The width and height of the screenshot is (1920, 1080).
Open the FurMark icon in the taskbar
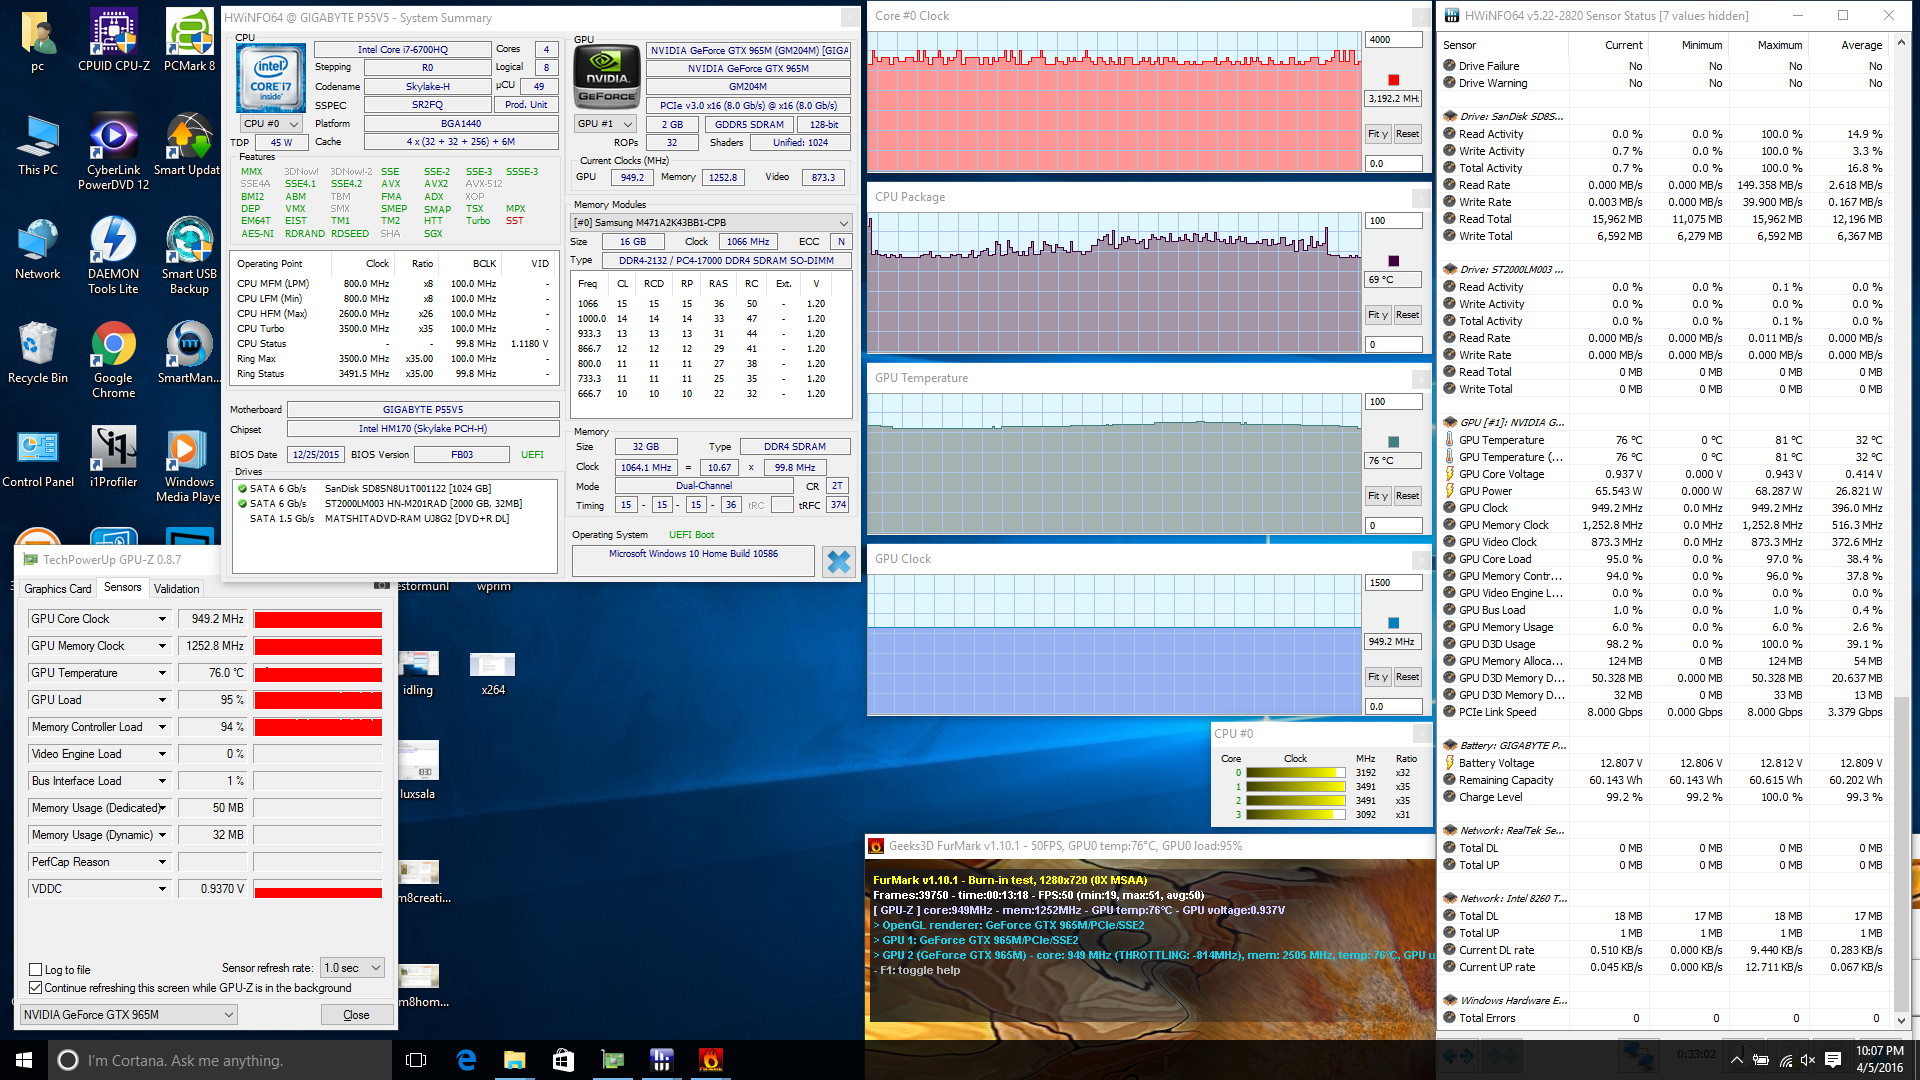click(x=710, y=1060)
